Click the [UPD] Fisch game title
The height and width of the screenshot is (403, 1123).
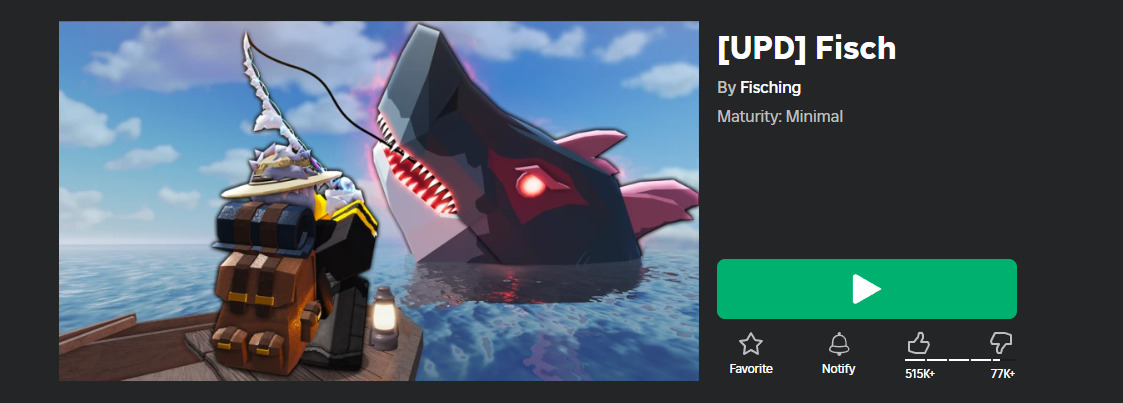pos(806,49)
